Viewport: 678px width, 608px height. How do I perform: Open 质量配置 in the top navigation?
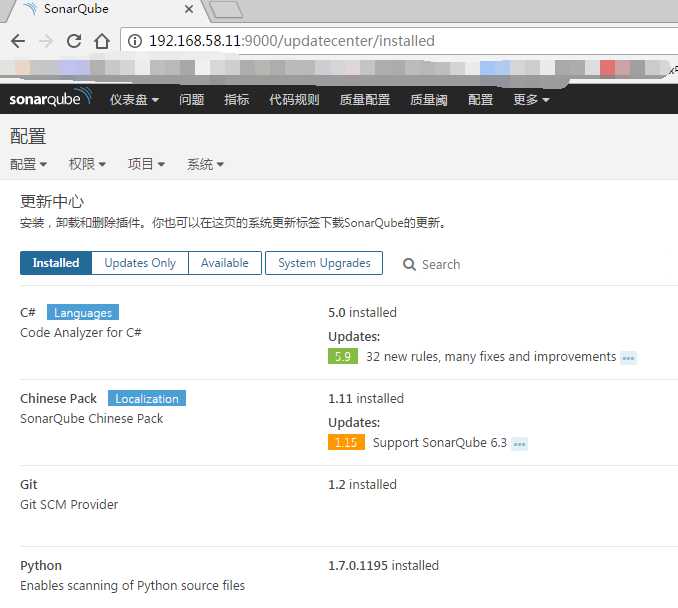click(365, 99)
